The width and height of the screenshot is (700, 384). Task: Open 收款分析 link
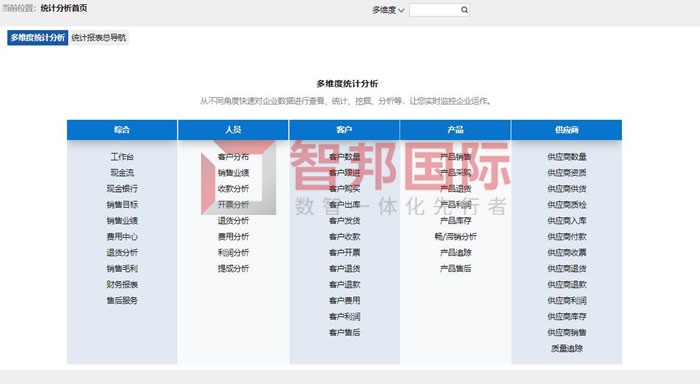233,188
